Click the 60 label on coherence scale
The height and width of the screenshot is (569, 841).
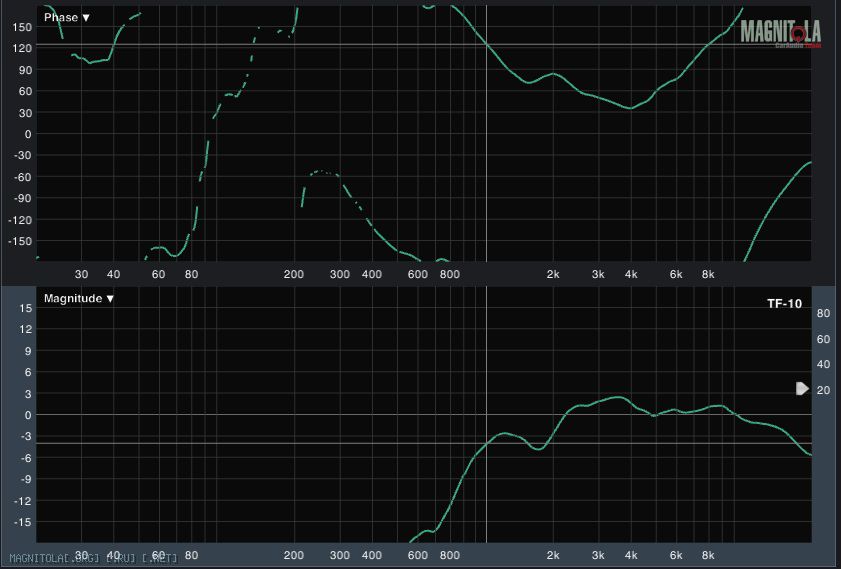824,339
